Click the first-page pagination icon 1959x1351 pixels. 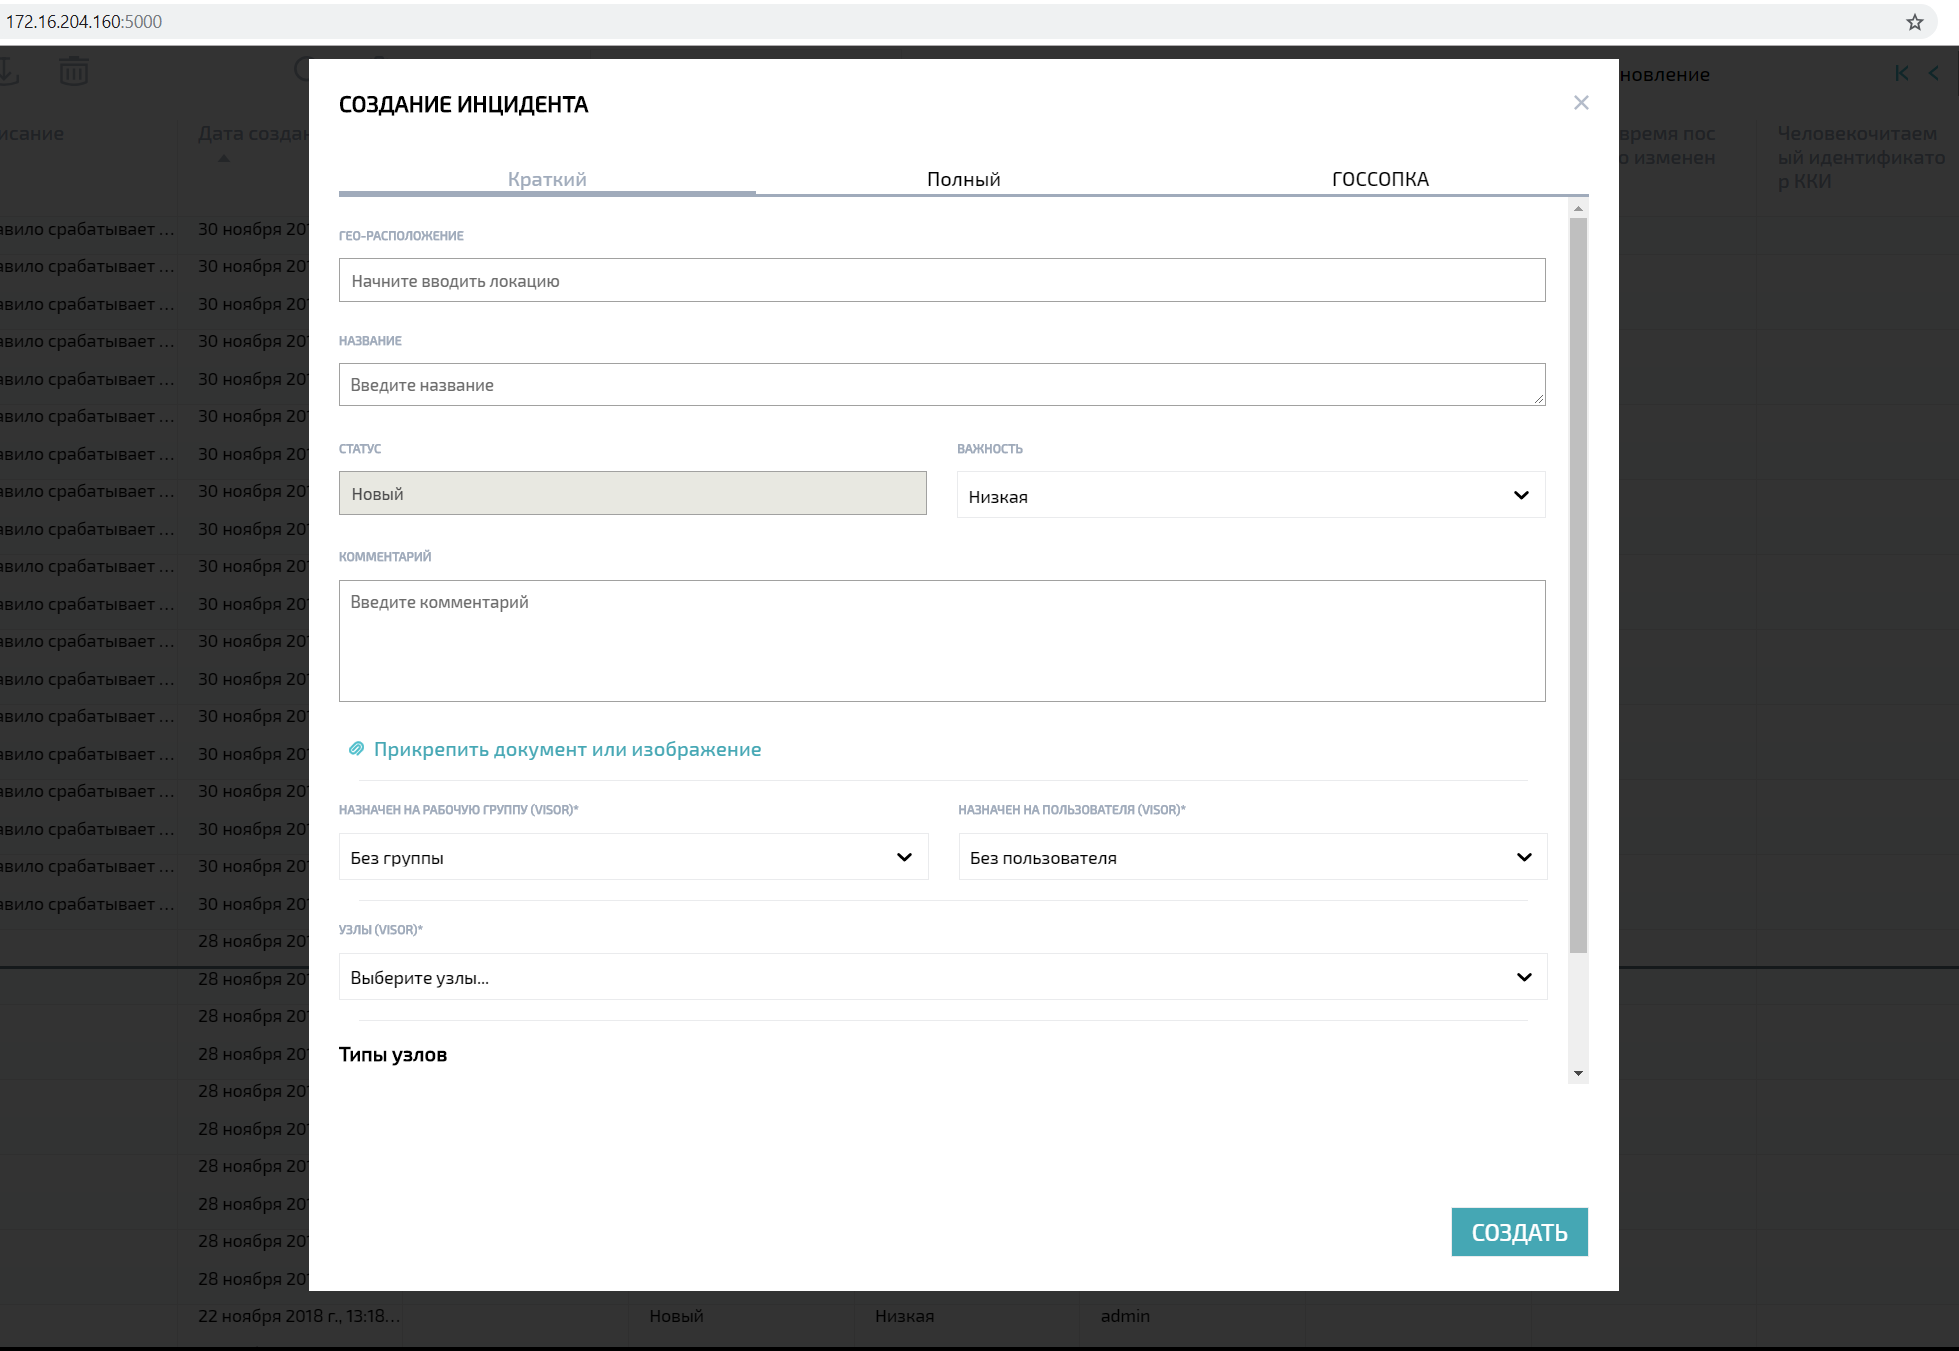1901,73
